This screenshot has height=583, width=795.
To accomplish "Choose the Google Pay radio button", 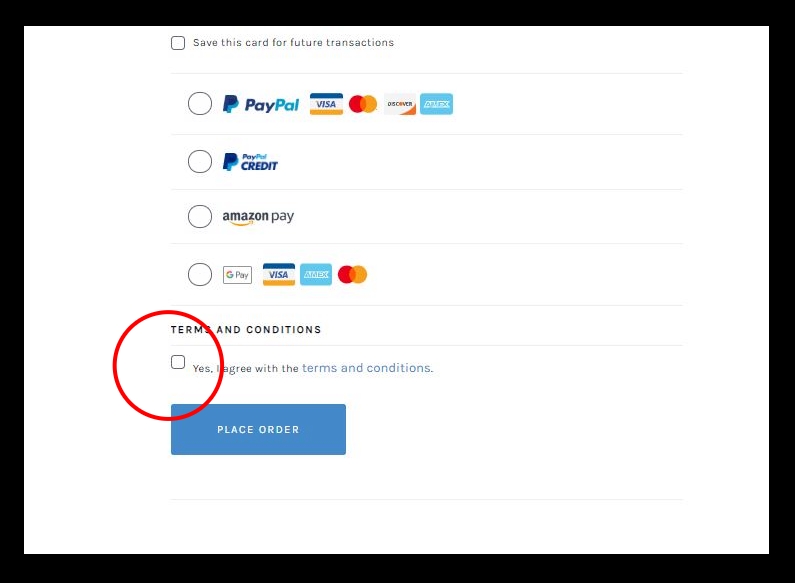I will click(x=200, y=274).
